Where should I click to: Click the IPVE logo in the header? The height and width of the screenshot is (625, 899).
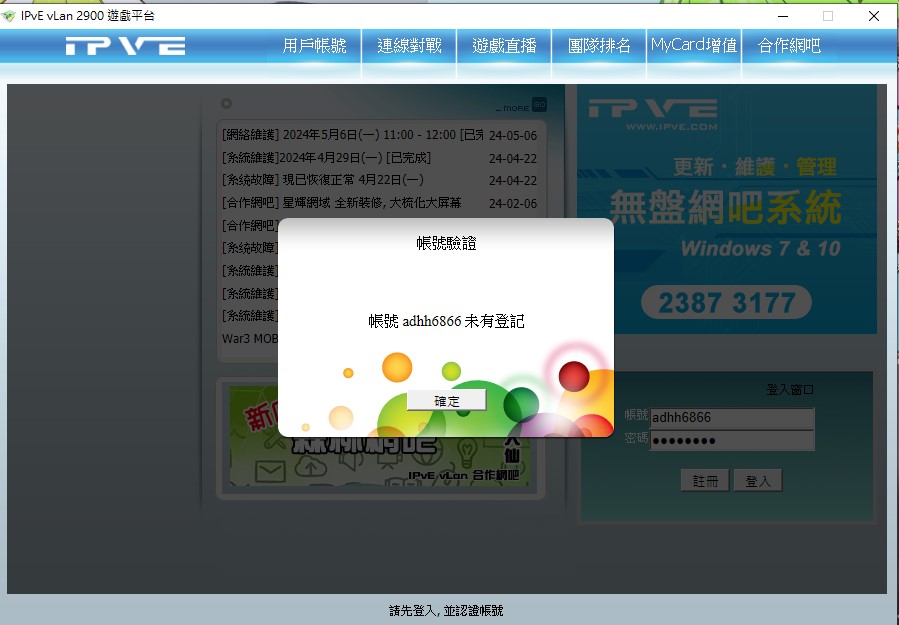click(125, 46)
